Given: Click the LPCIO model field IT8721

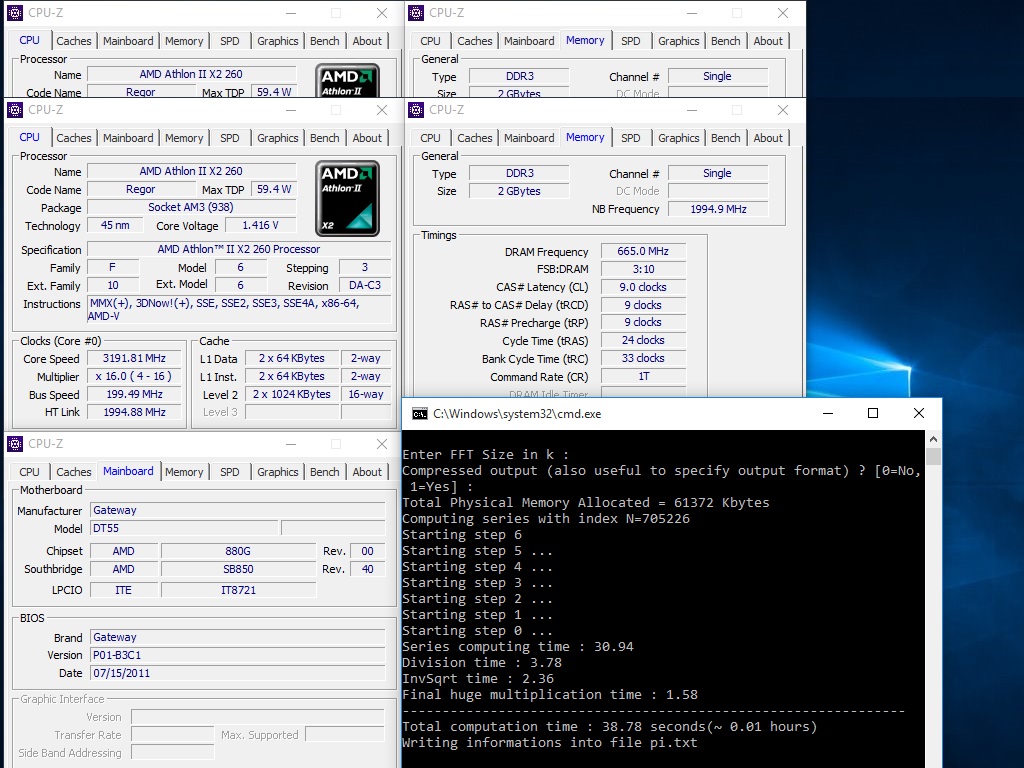Looking at the screenshot, I should click(x=238, y=590).
